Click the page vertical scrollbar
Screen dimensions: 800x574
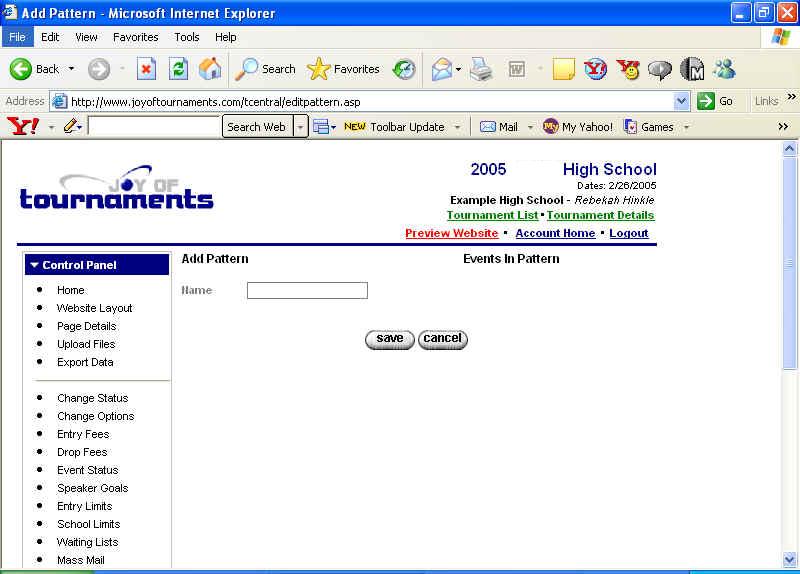coord(789,300)
